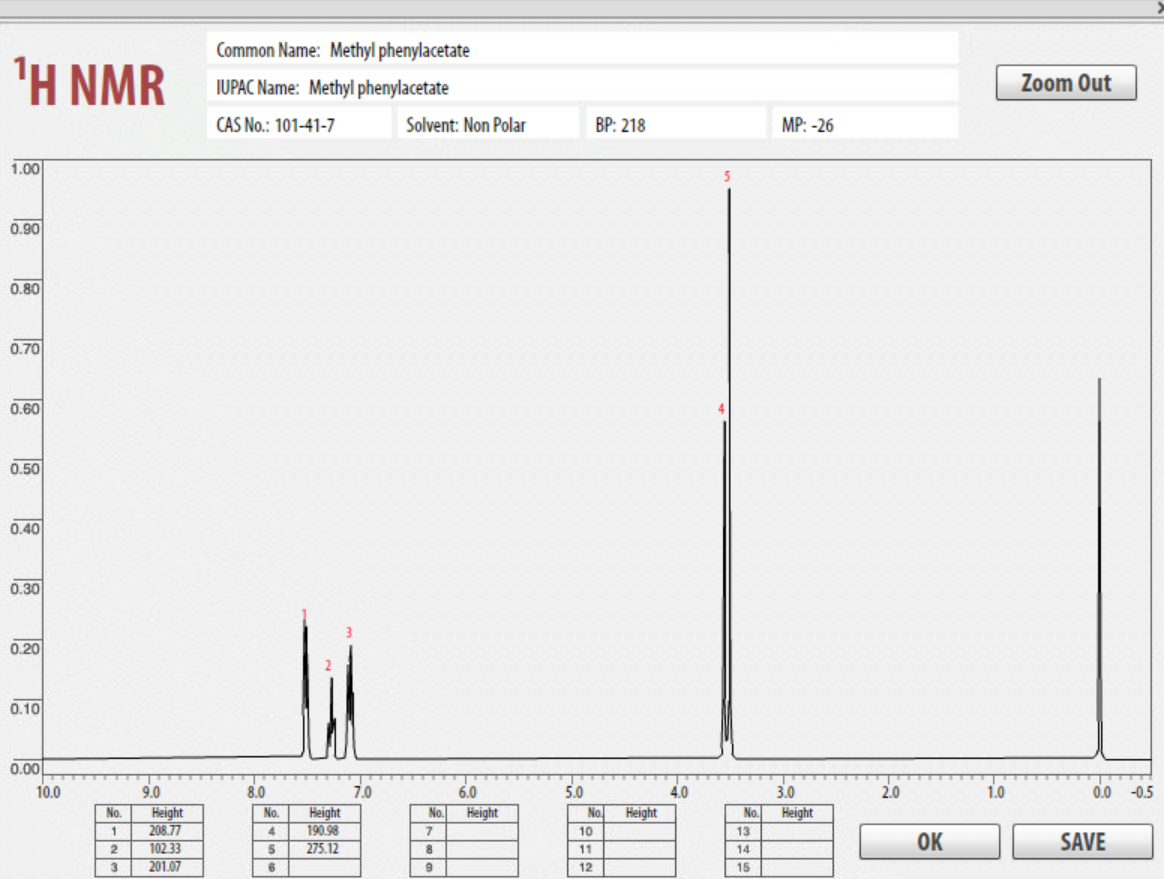Image resolution: width=1164 pixels, height=879 pixels.
Task: Click the Solvent field labeled Non Polar
Action: (490, 123)
